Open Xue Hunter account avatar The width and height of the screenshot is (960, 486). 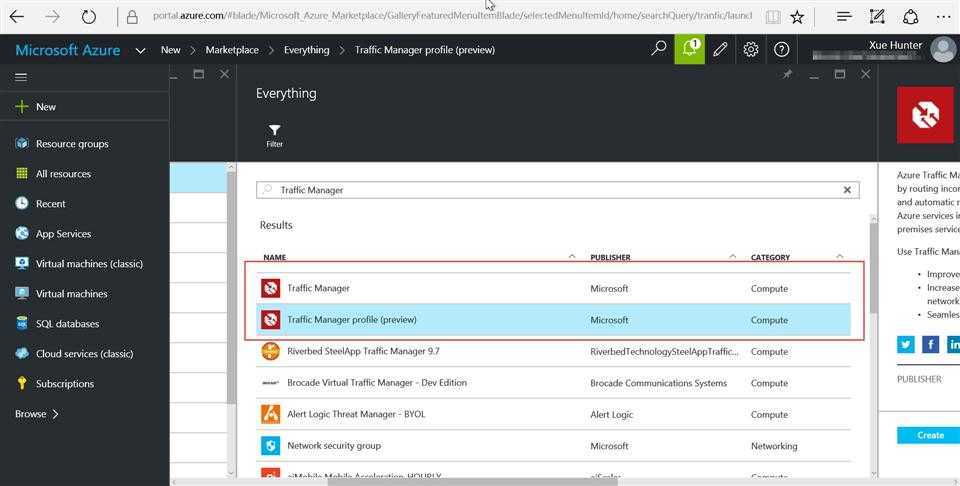[943, 49]
